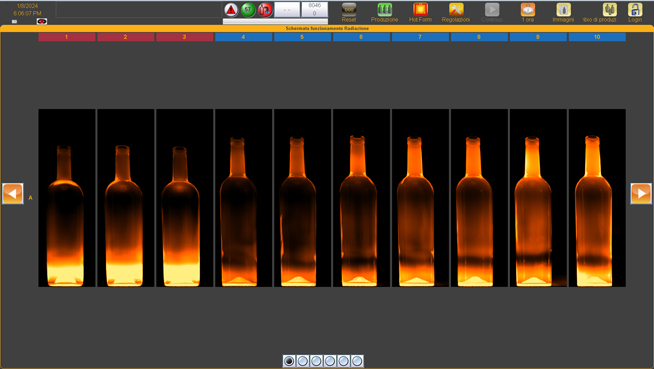Open the Immagini bottle icon
Screen dimensions: 654x369
(563, 10)
